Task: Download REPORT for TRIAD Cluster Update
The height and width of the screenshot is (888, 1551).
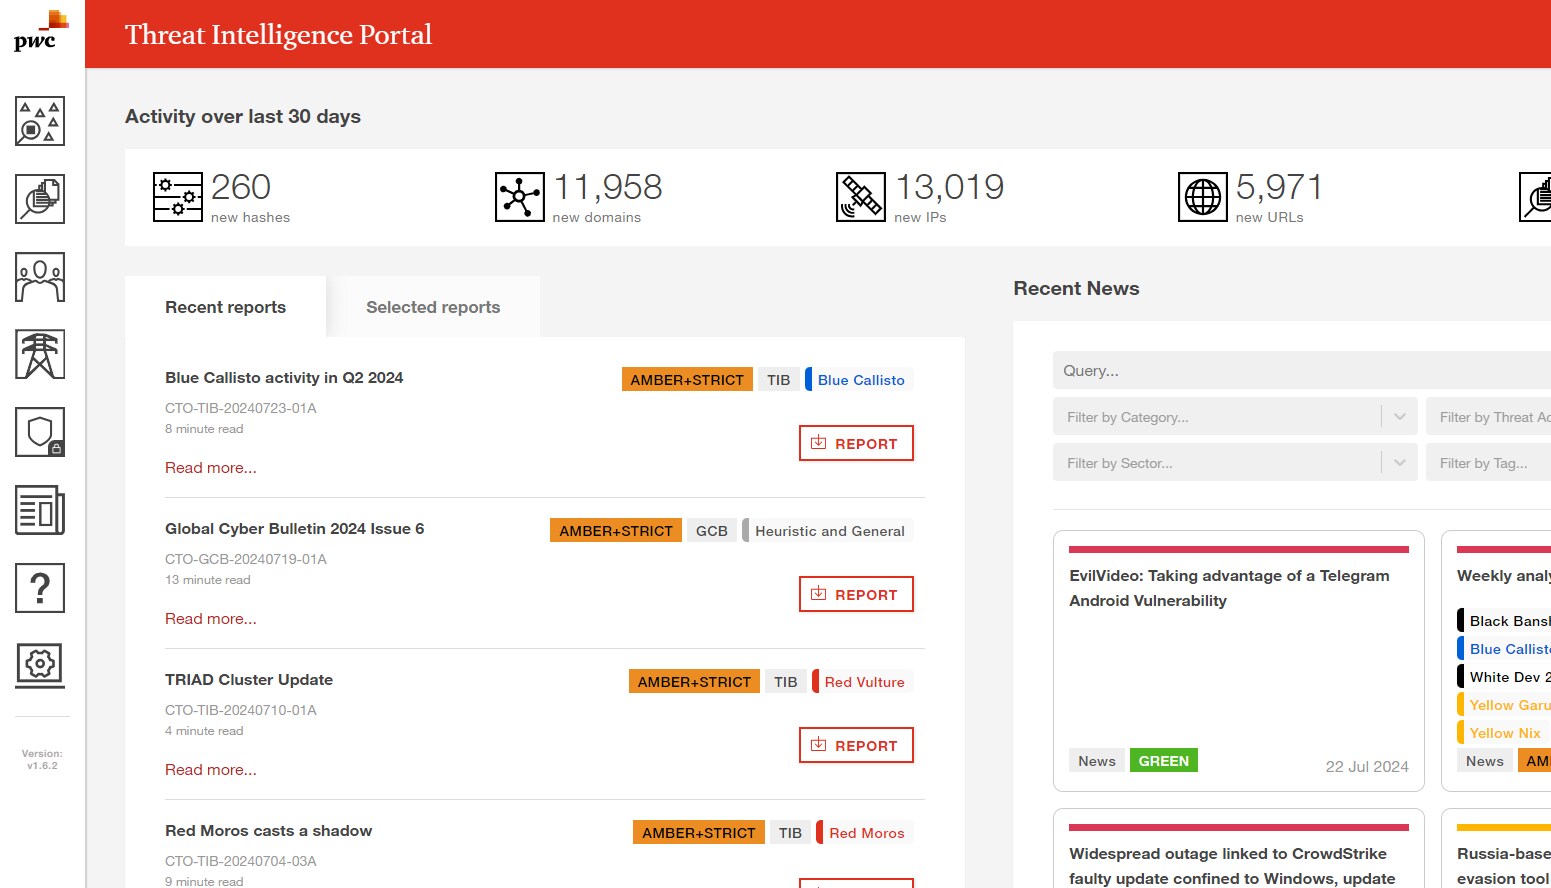Action: [x=856, y=745]
